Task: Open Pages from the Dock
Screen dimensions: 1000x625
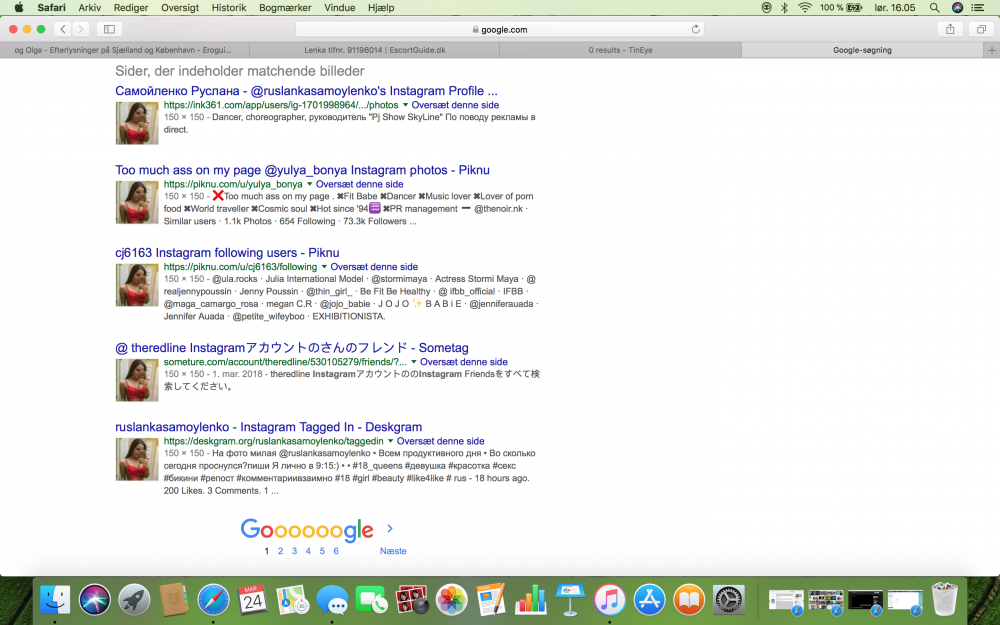Action: click(491, 600)
